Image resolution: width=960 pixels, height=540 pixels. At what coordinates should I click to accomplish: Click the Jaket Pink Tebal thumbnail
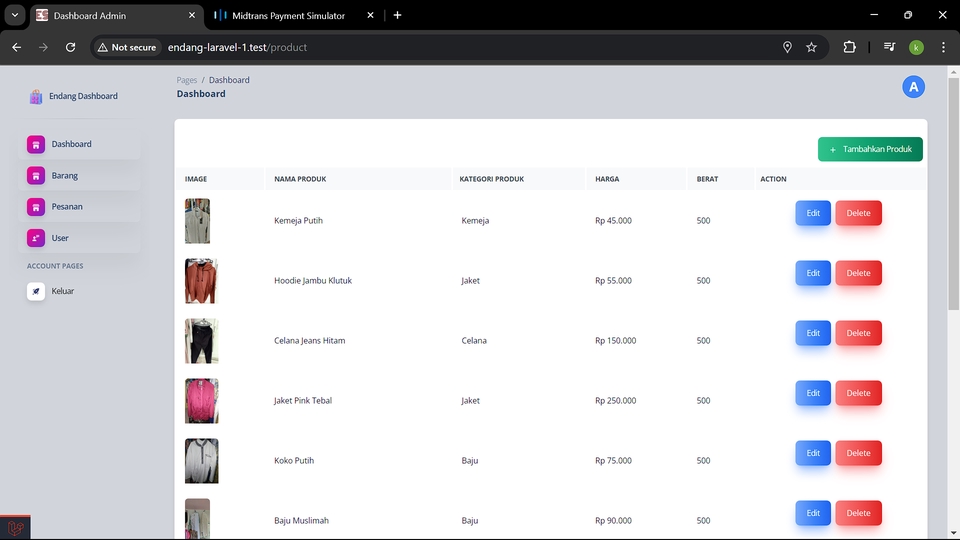[201, 400]
